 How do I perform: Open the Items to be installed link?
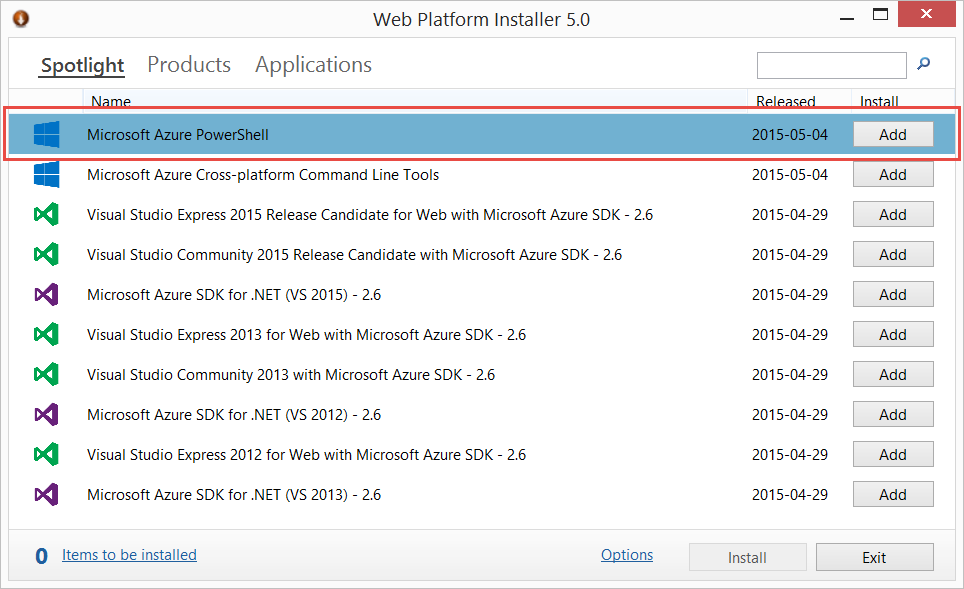[x=129, y=555]
